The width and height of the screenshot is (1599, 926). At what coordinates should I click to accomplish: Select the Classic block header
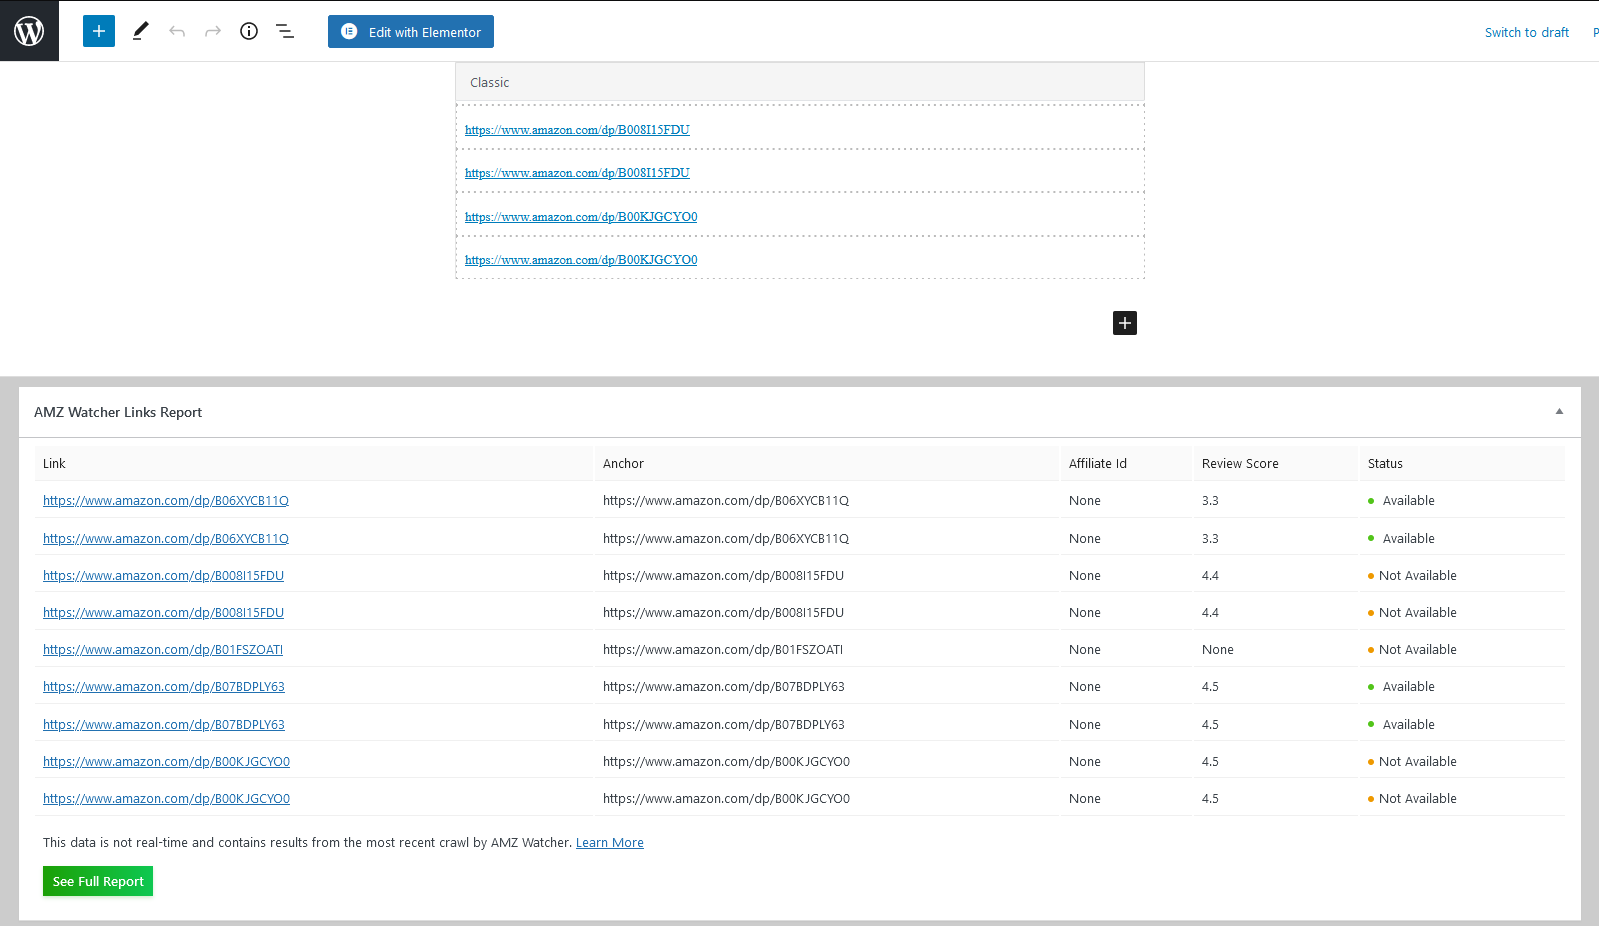(x=800, y=82)
